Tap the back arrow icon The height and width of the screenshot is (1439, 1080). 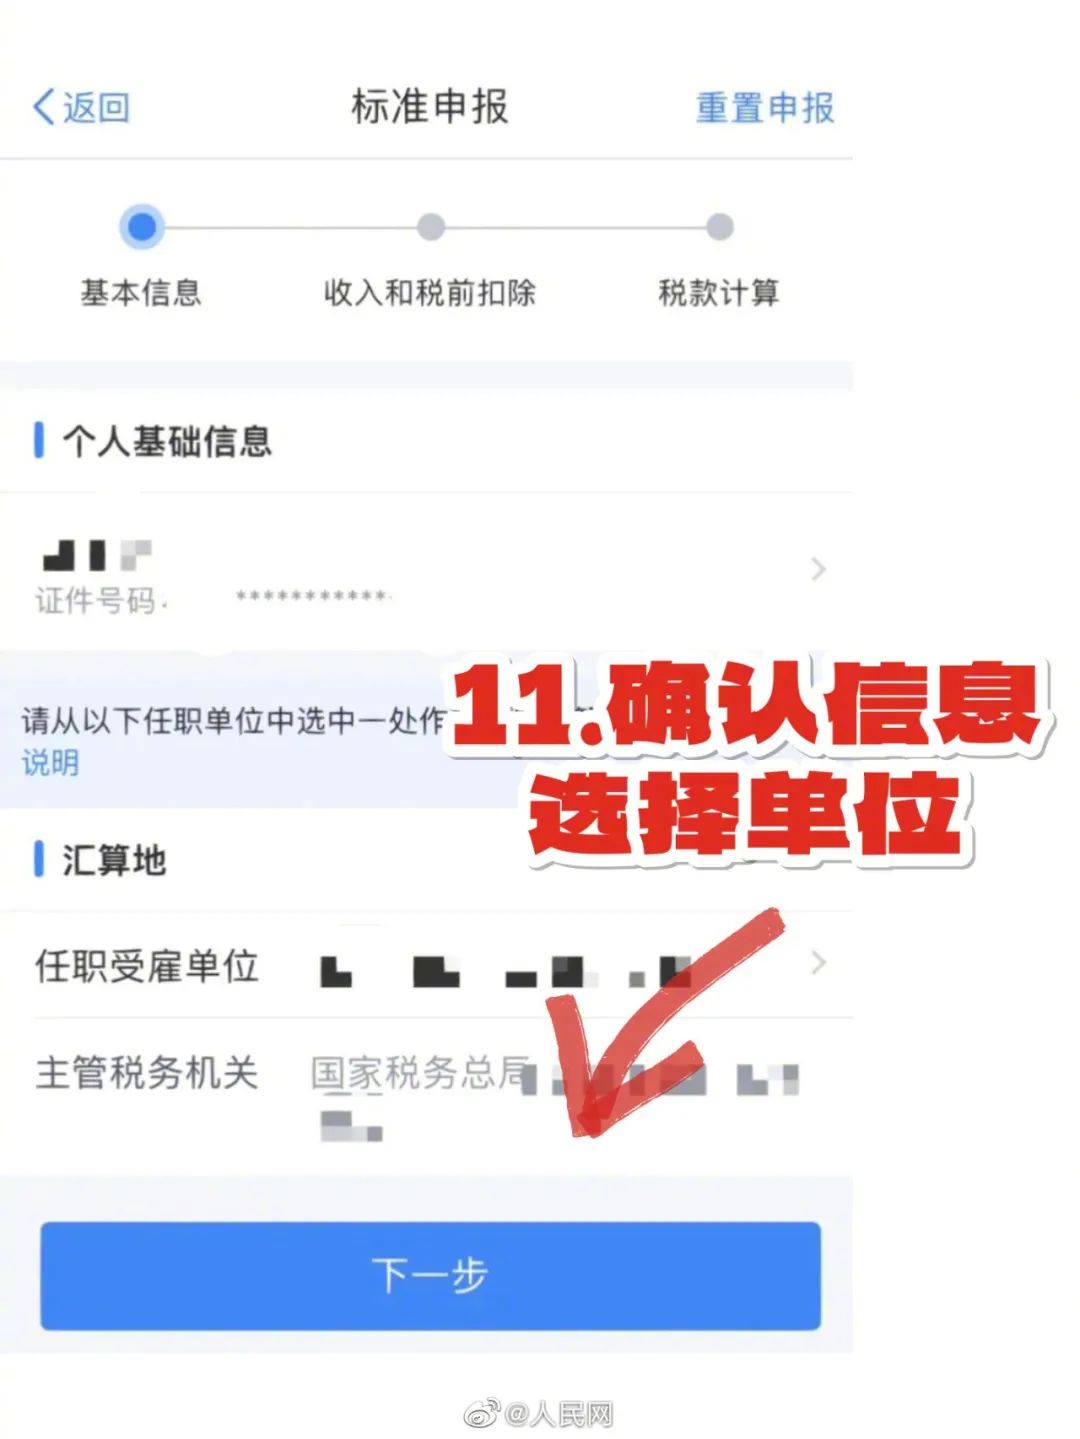tap(44, 106)
